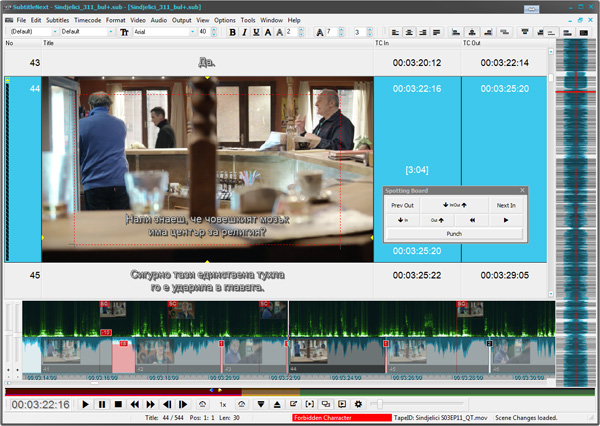
Task: Open the Timecode menu
Action: click(x=88, y=20)
